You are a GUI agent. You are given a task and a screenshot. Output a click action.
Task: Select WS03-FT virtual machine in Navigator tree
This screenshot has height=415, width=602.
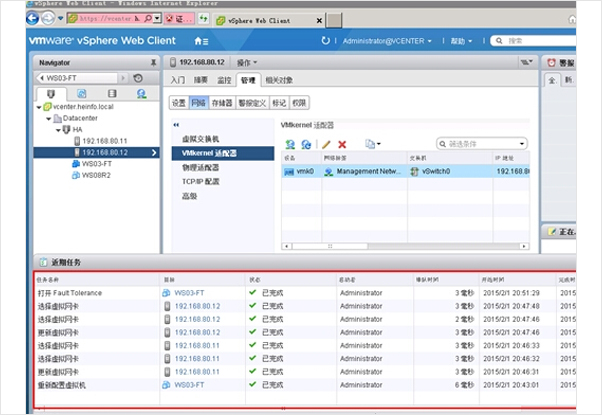(x=92, y=164)
